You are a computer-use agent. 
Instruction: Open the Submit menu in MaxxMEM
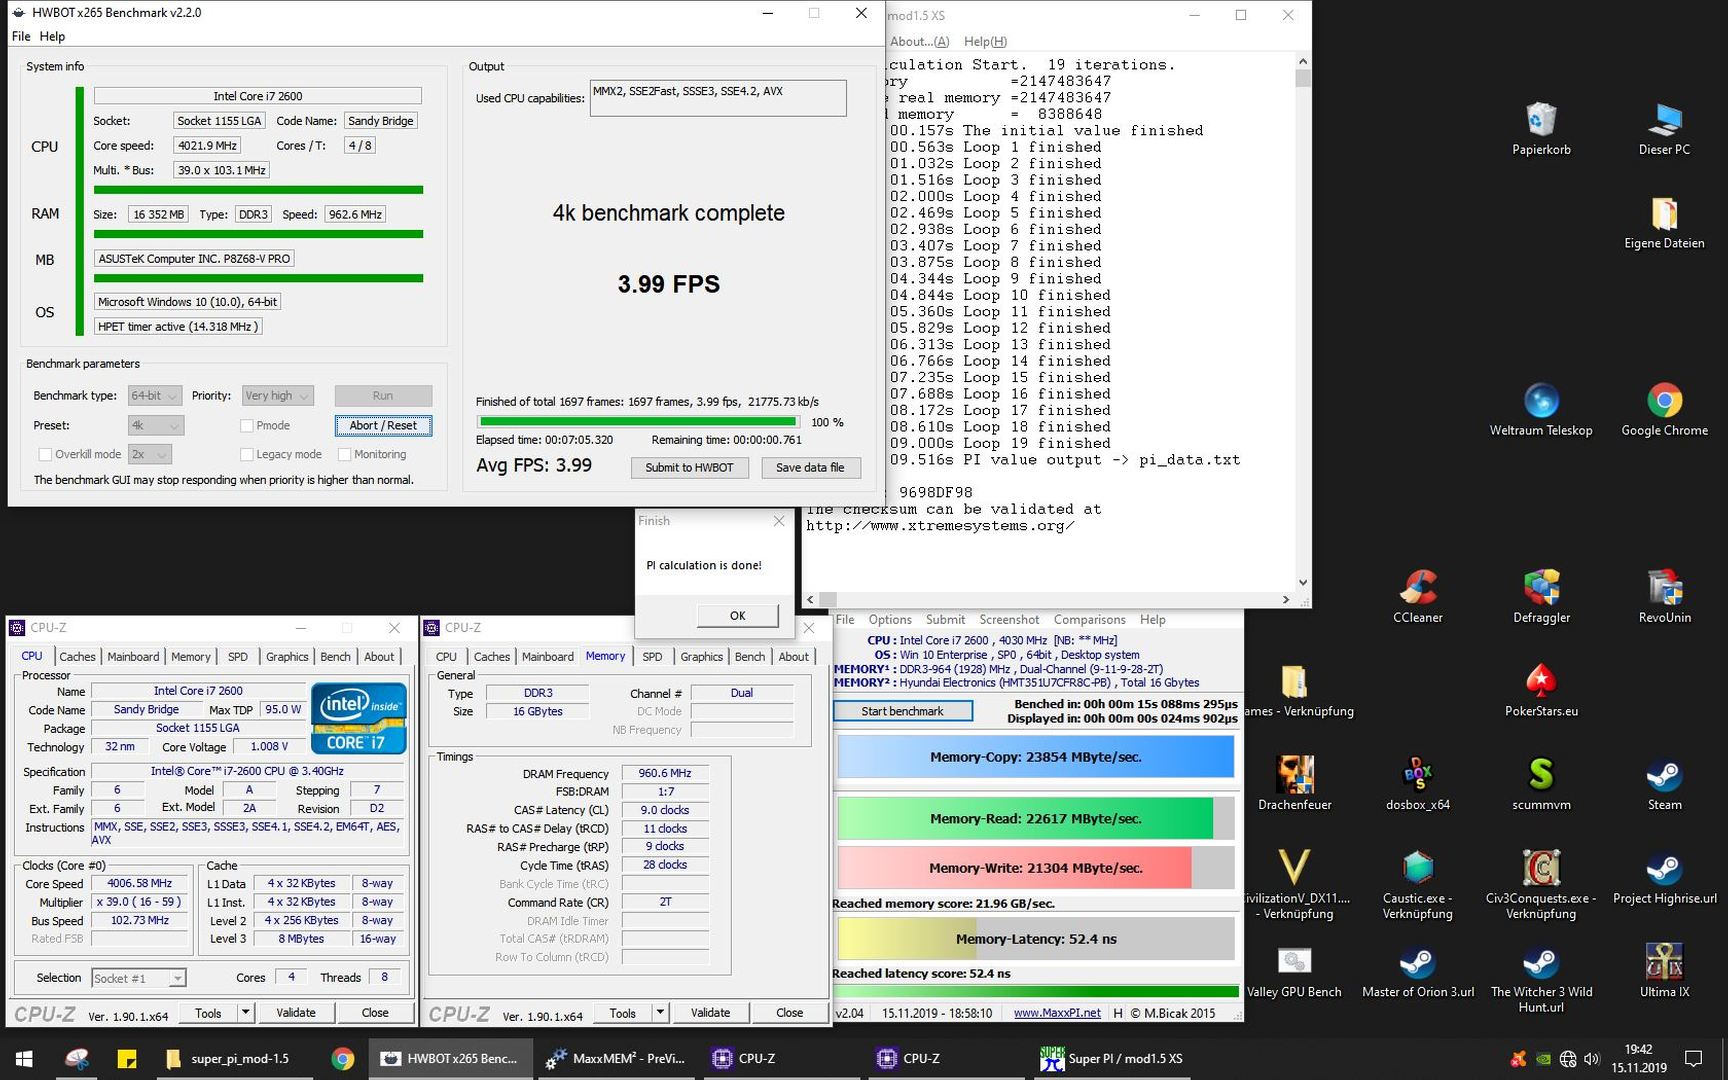click(945, 620)
